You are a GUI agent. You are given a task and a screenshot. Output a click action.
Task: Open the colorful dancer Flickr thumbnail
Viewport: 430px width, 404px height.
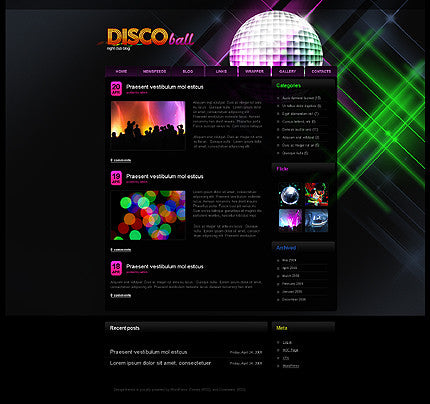[316, 194]
